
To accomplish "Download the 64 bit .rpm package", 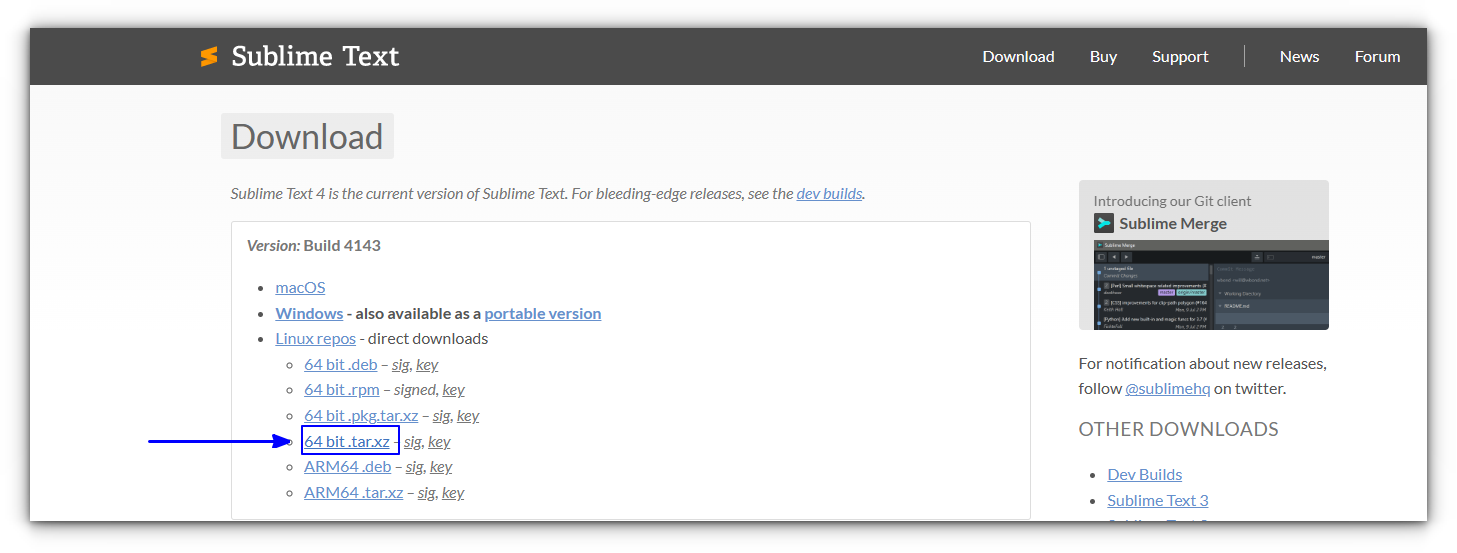I will (340, 389).
